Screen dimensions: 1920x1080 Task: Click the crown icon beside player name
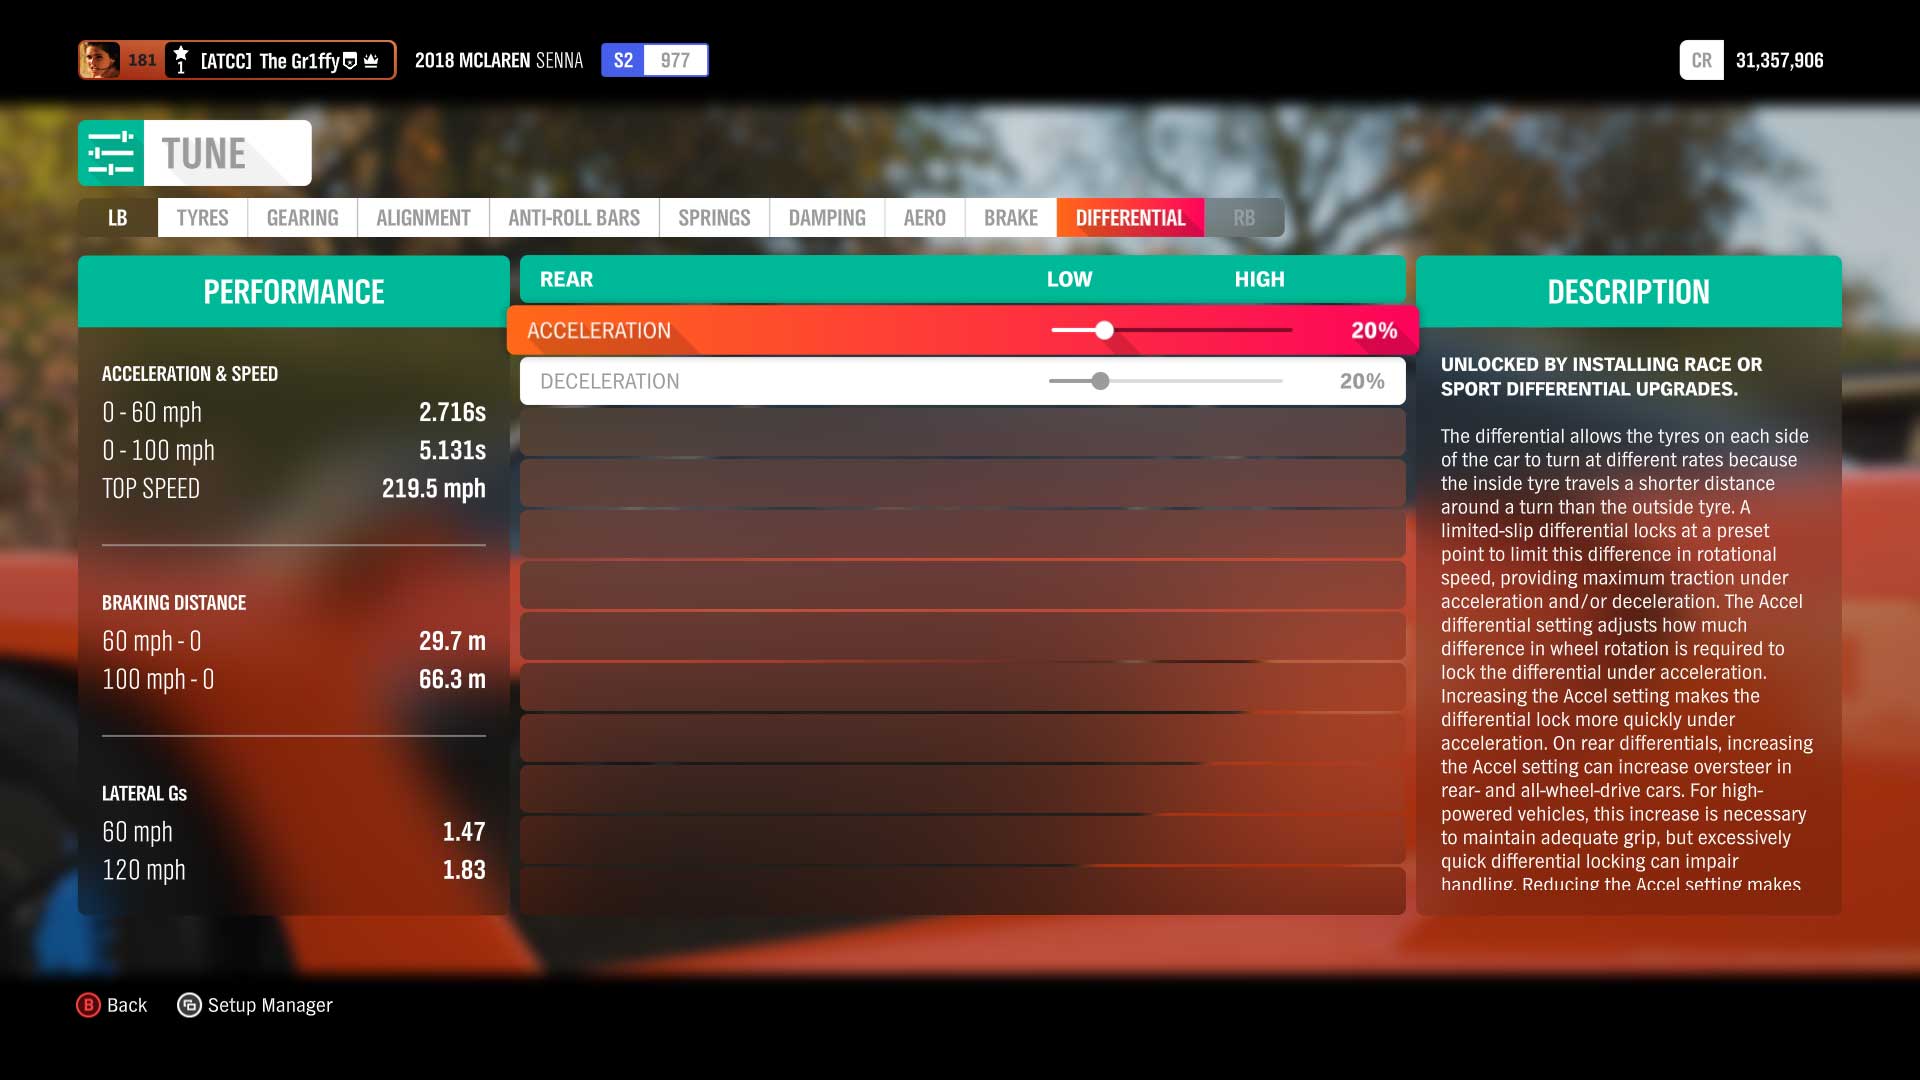(371, 61)
